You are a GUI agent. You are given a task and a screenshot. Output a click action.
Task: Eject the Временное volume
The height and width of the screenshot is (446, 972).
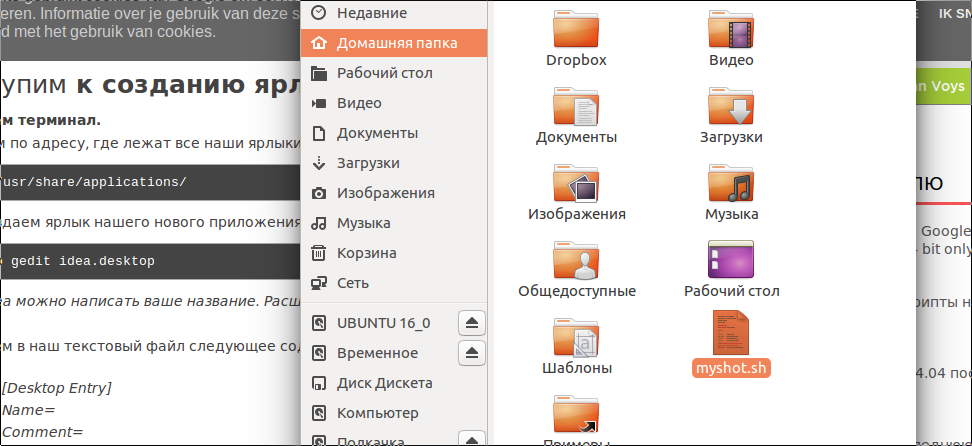(472, 353)
